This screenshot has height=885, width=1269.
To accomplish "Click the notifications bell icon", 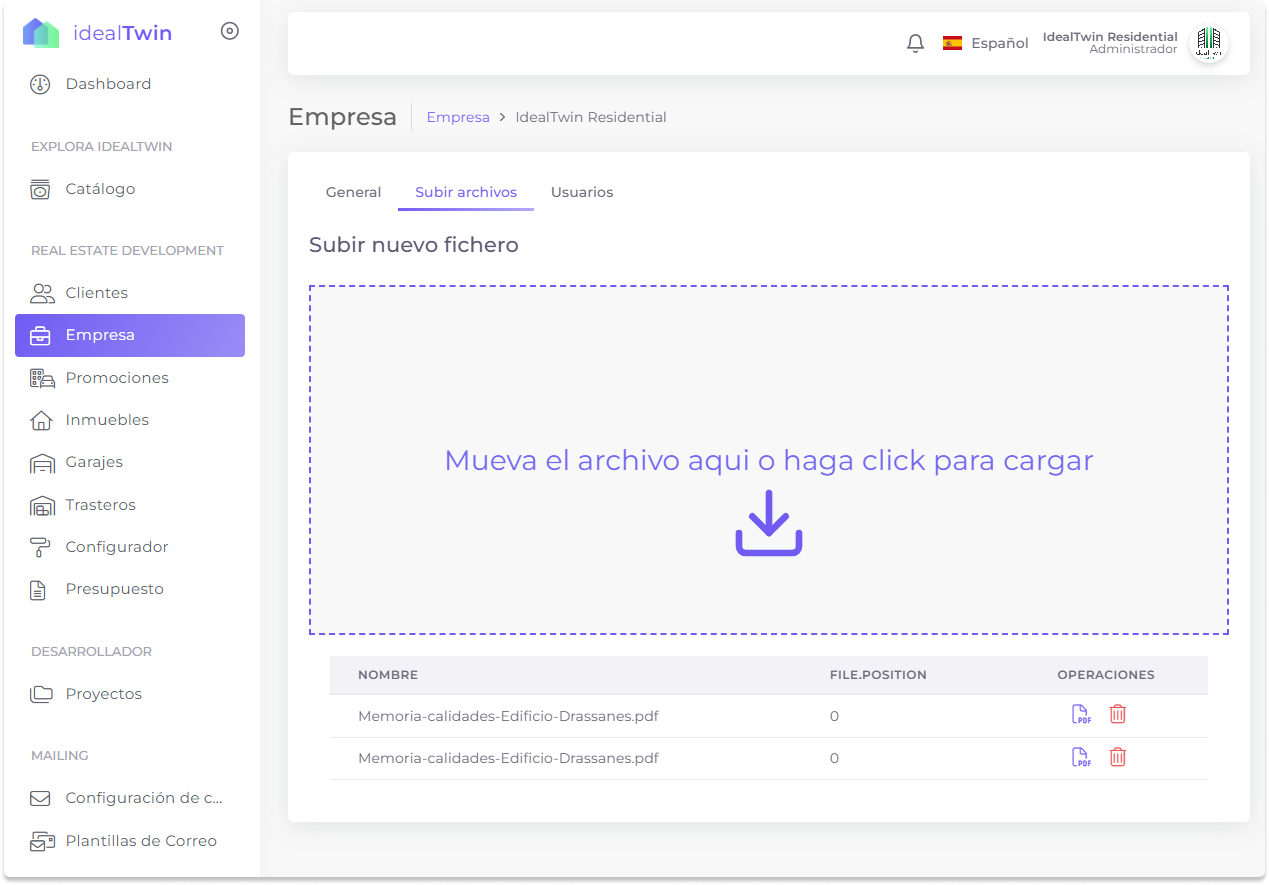I will coord(914,42).
